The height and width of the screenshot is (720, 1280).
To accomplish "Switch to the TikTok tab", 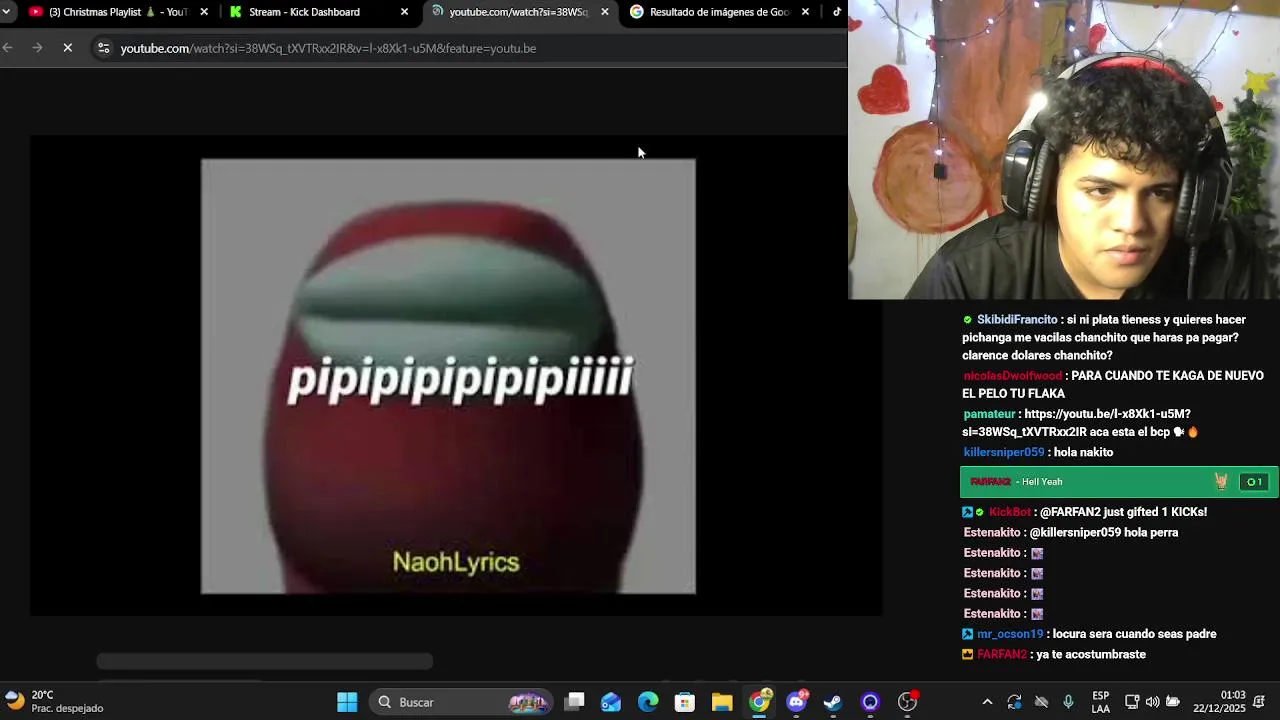I will [x=836, y=12].
